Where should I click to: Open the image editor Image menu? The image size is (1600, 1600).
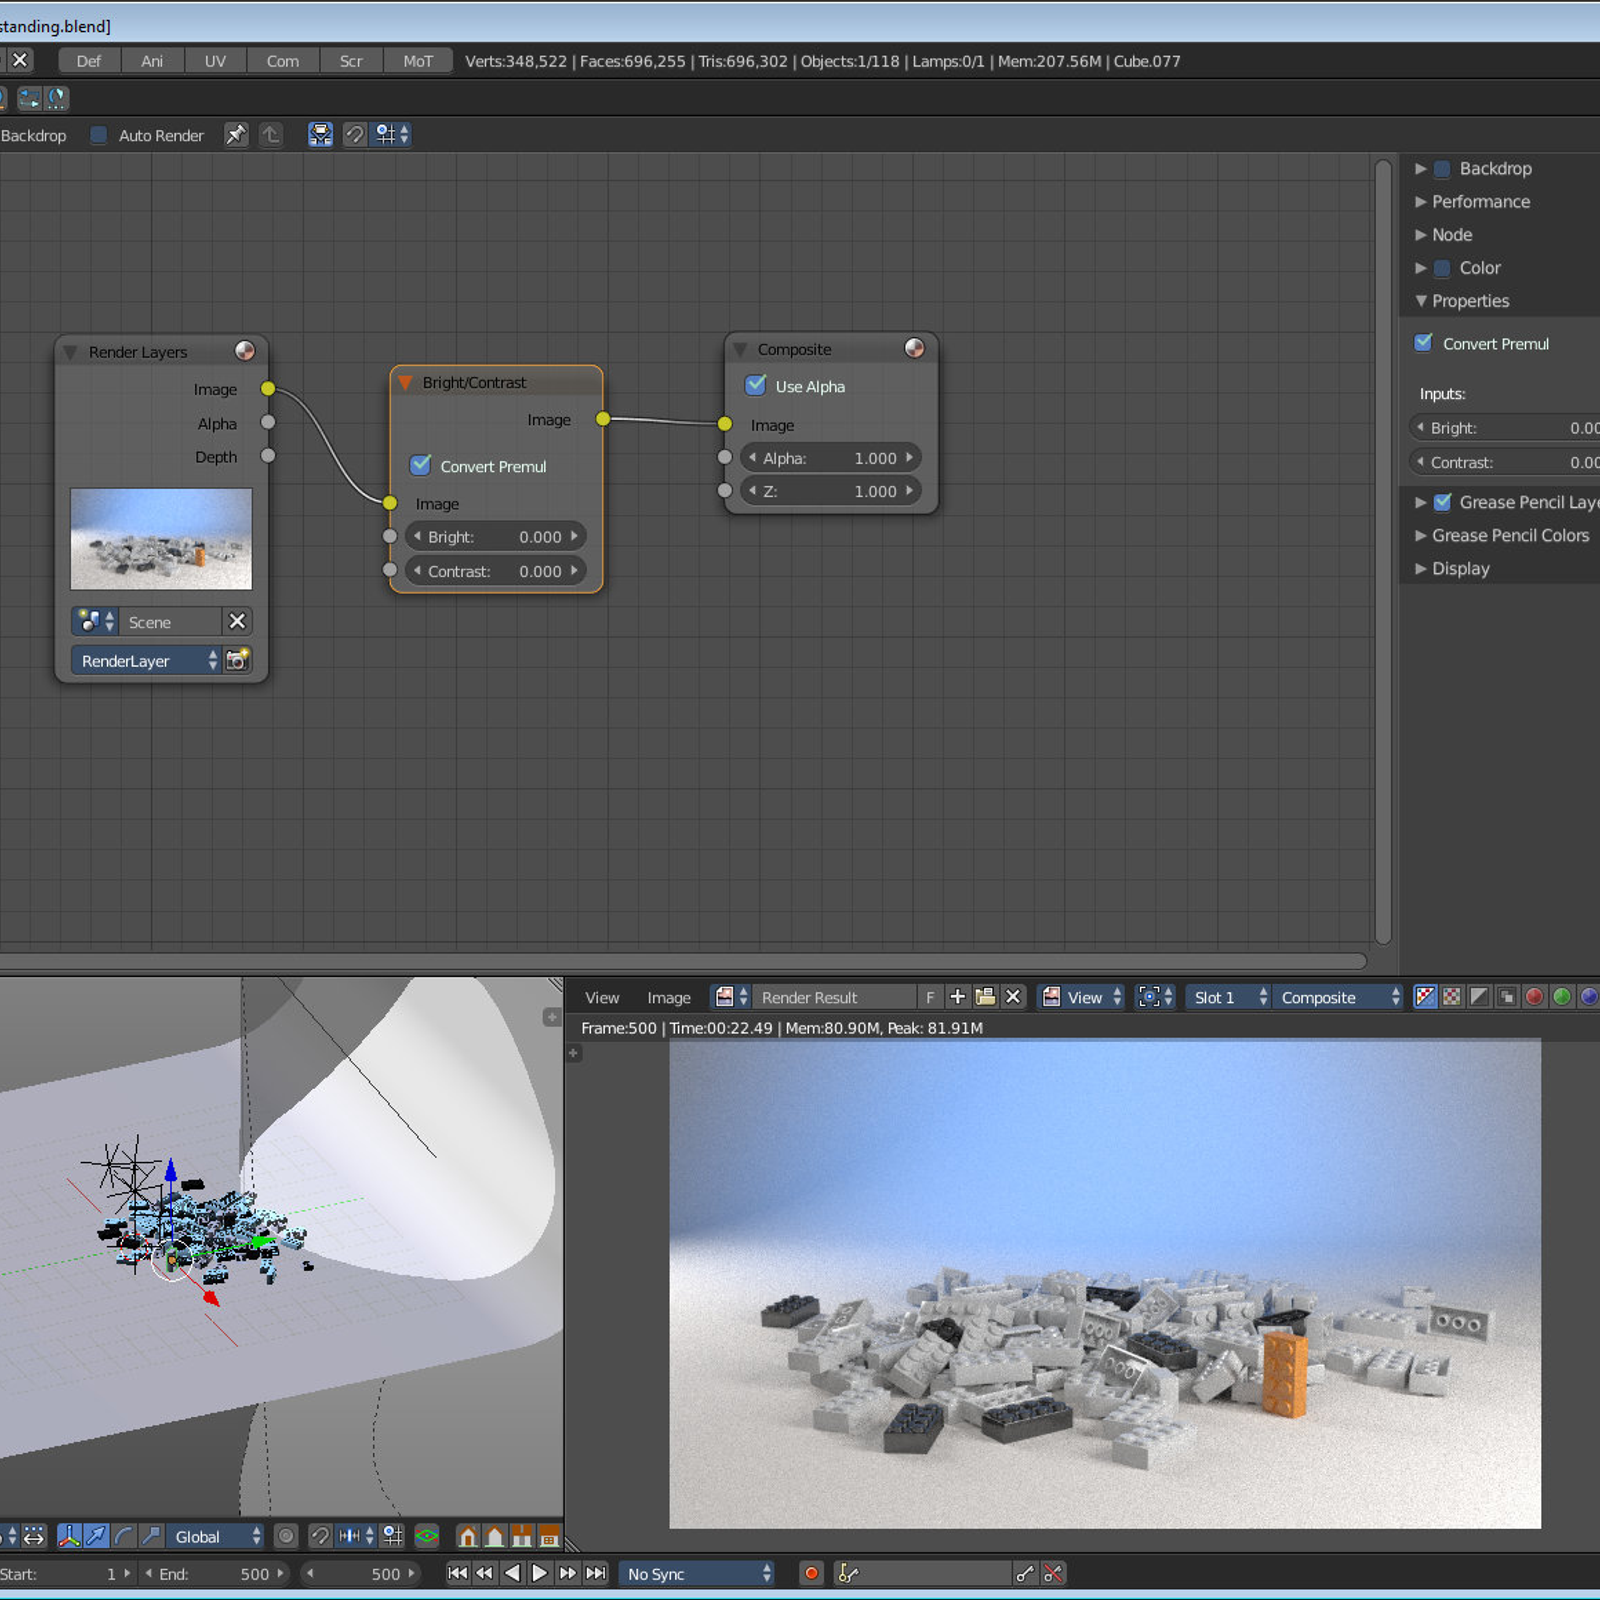(x=668, y=997)
